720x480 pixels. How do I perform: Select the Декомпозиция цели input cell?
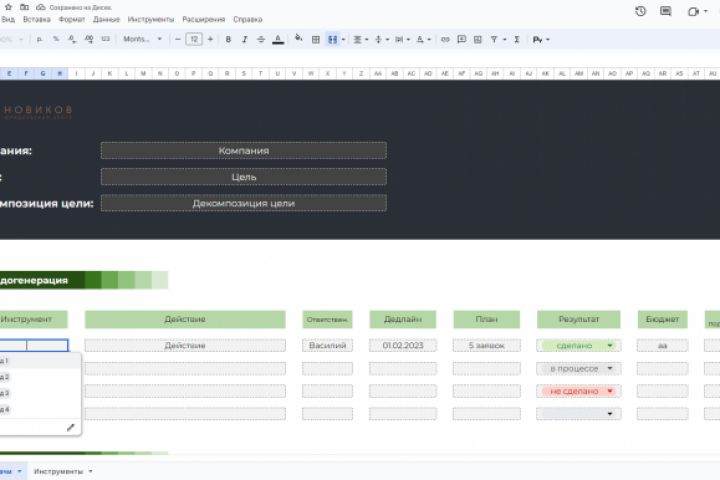coord(243,203)
